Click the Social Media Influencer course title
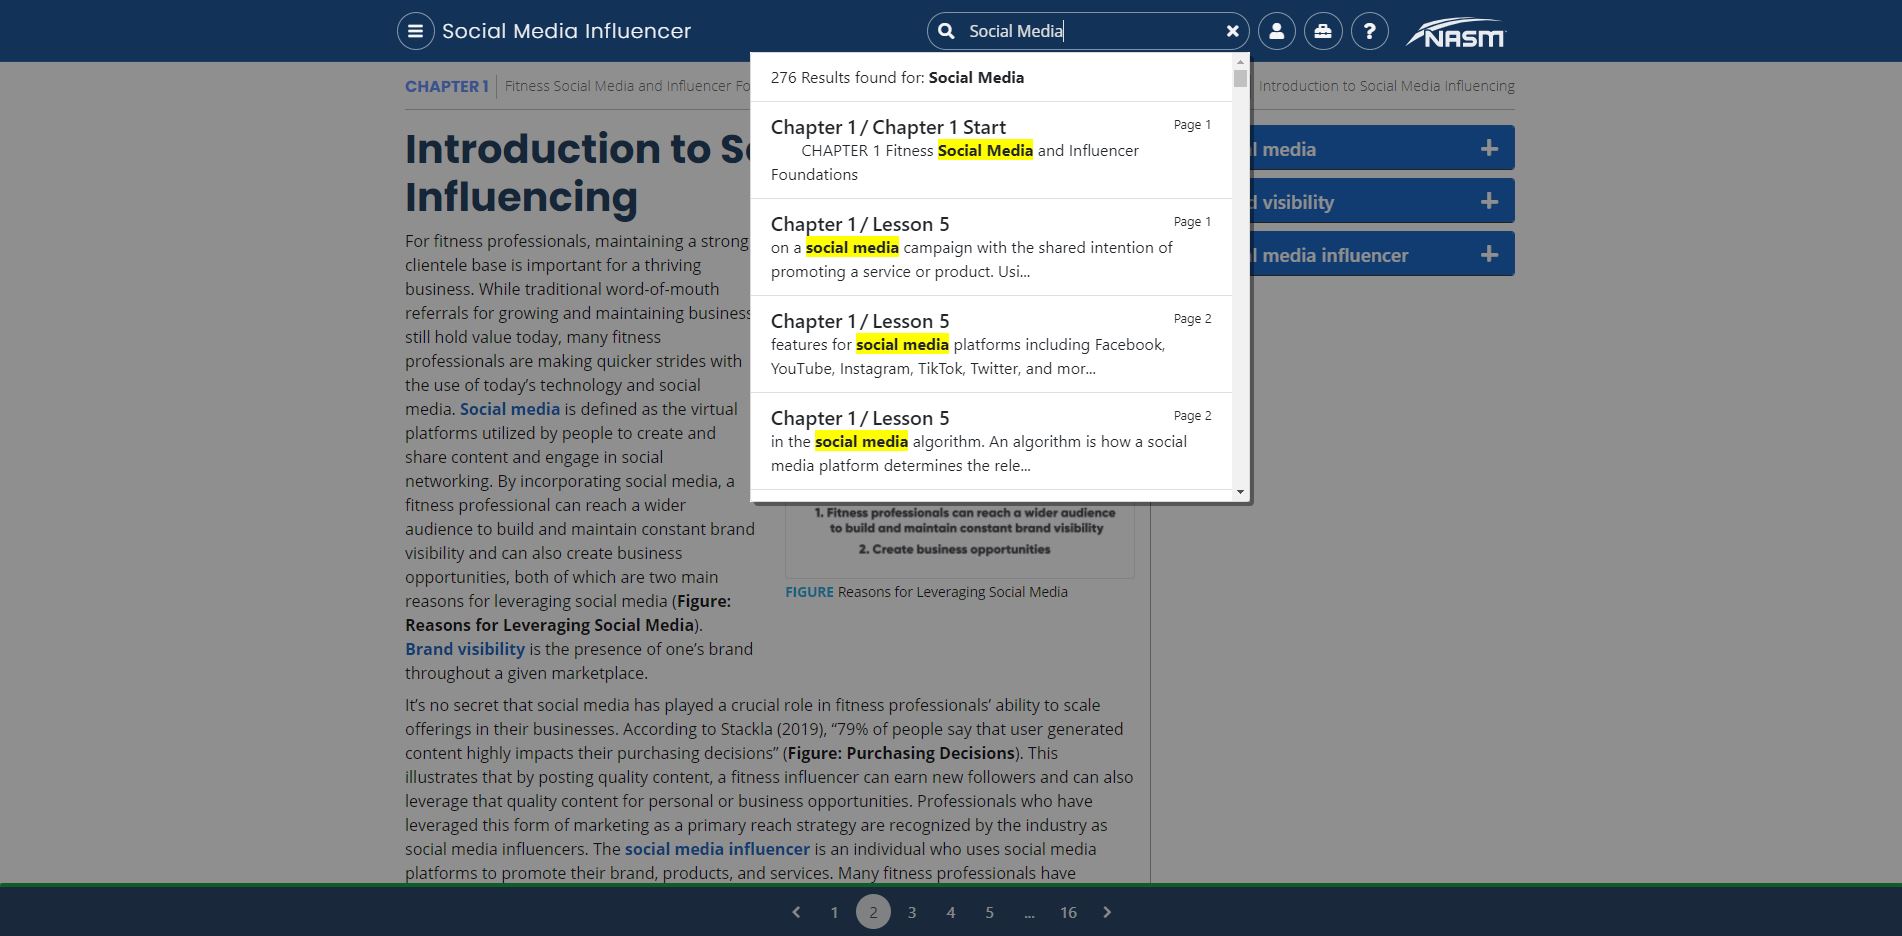1902x936 pixels. pos(566,31)
